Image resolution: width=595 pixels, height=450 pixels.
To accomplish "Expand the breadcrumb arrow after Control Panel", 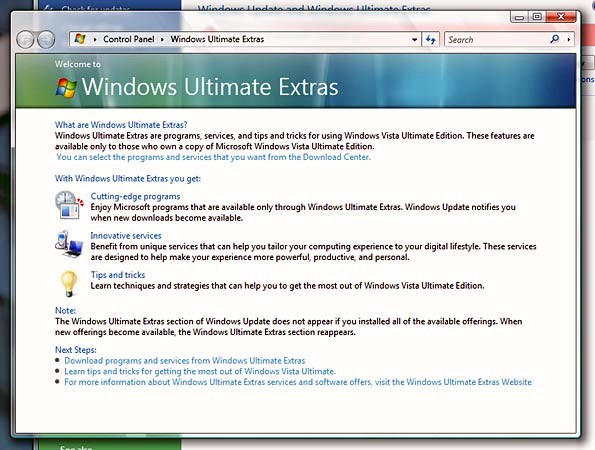I will point(162,39).
